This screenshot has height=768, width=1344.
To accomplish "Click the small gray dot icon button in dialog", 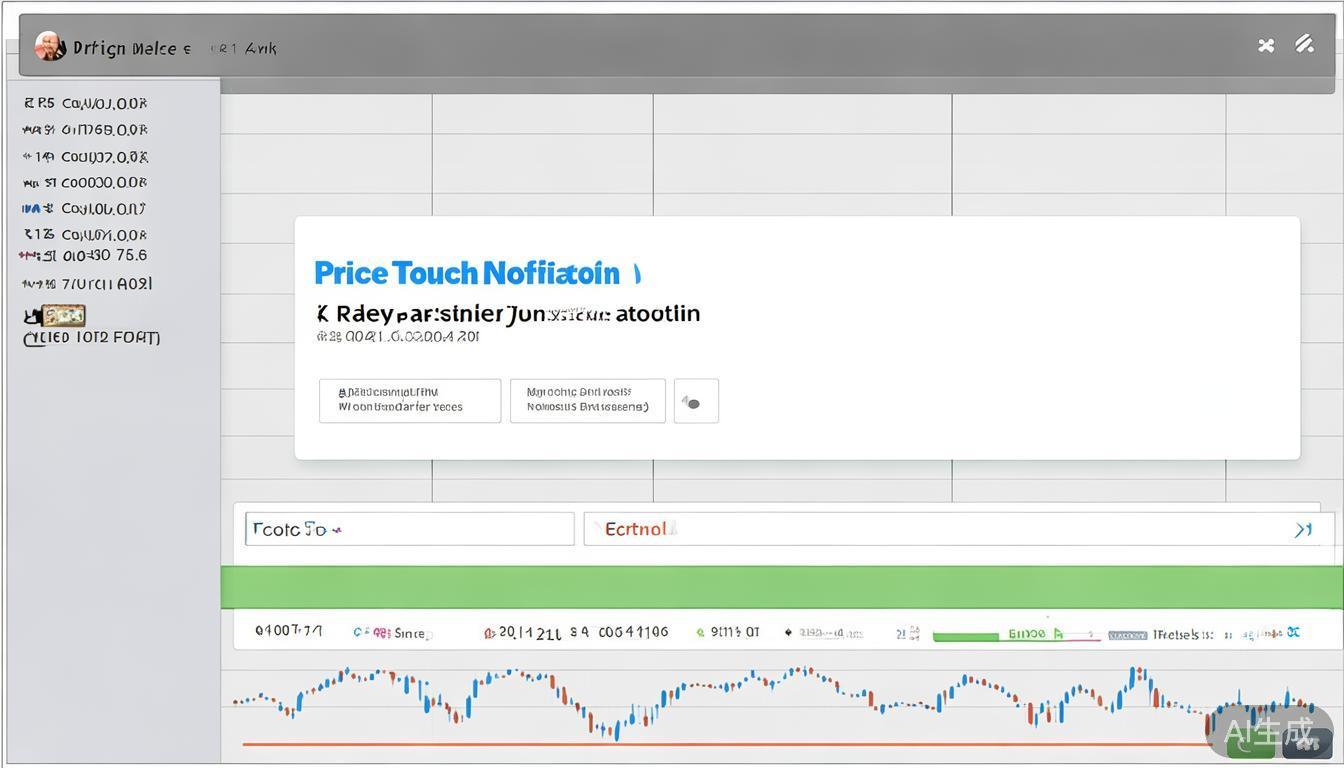I will coord(695,401).
